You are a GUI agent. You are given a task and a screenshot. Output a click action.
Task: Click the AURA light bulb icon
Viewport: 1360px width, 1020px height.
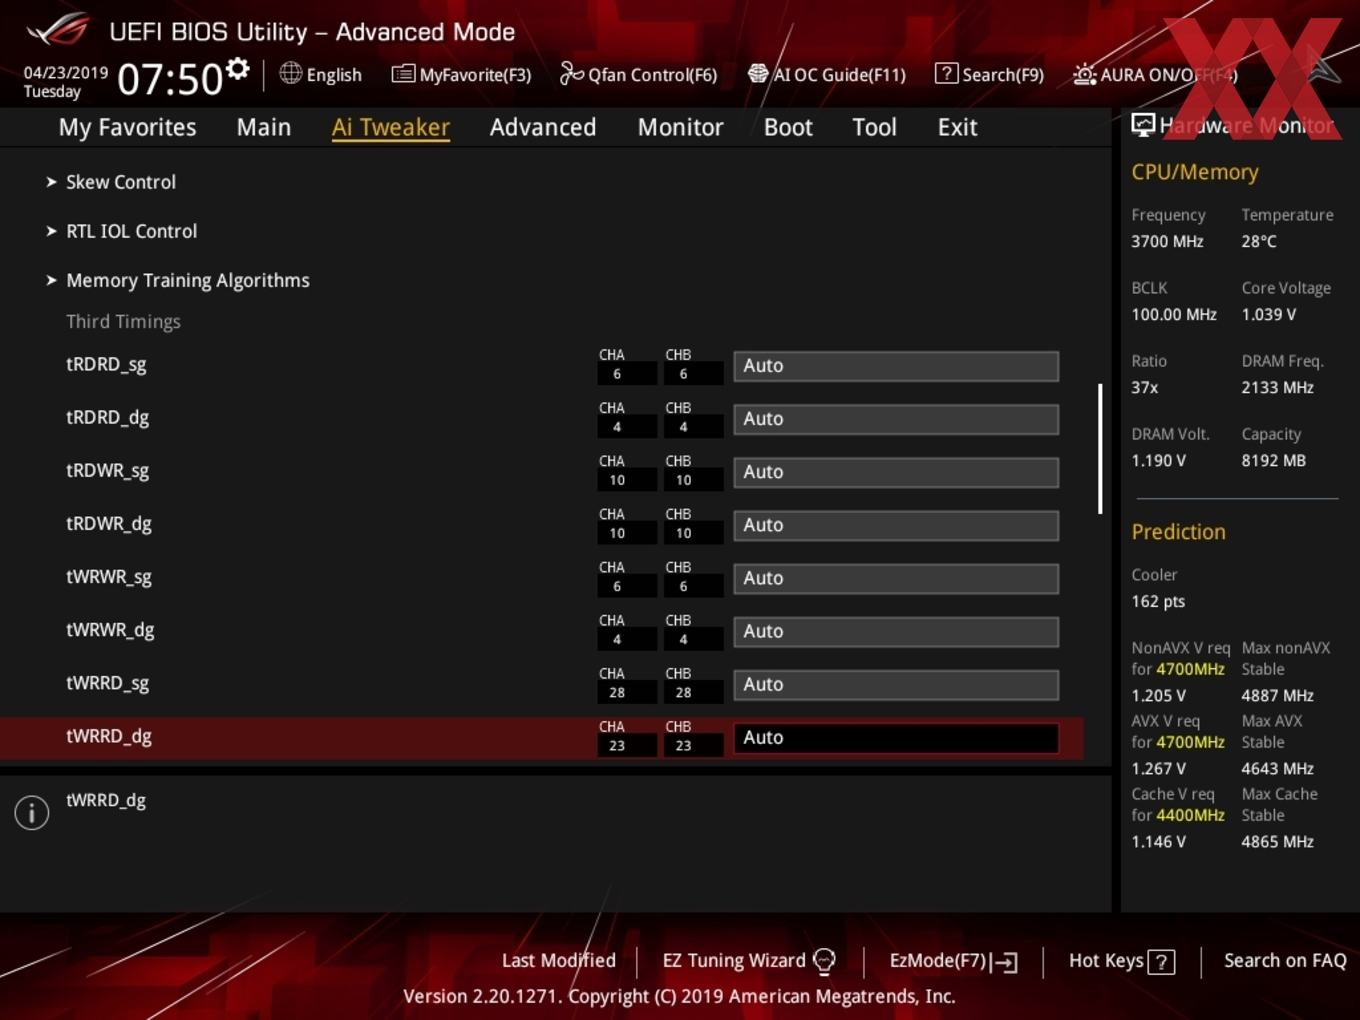pos(1084,74)
